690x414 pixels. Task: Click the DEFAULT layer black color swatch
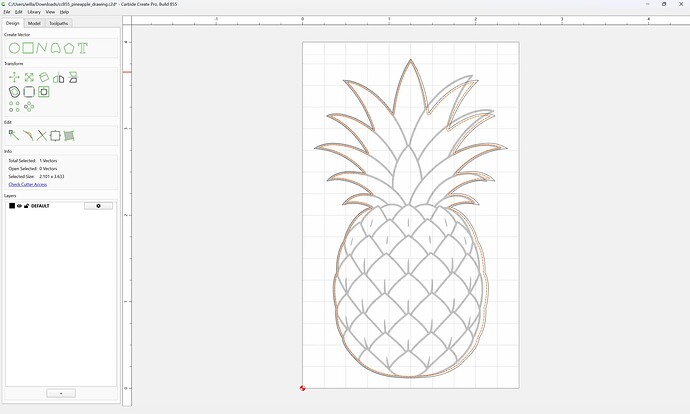12,206
